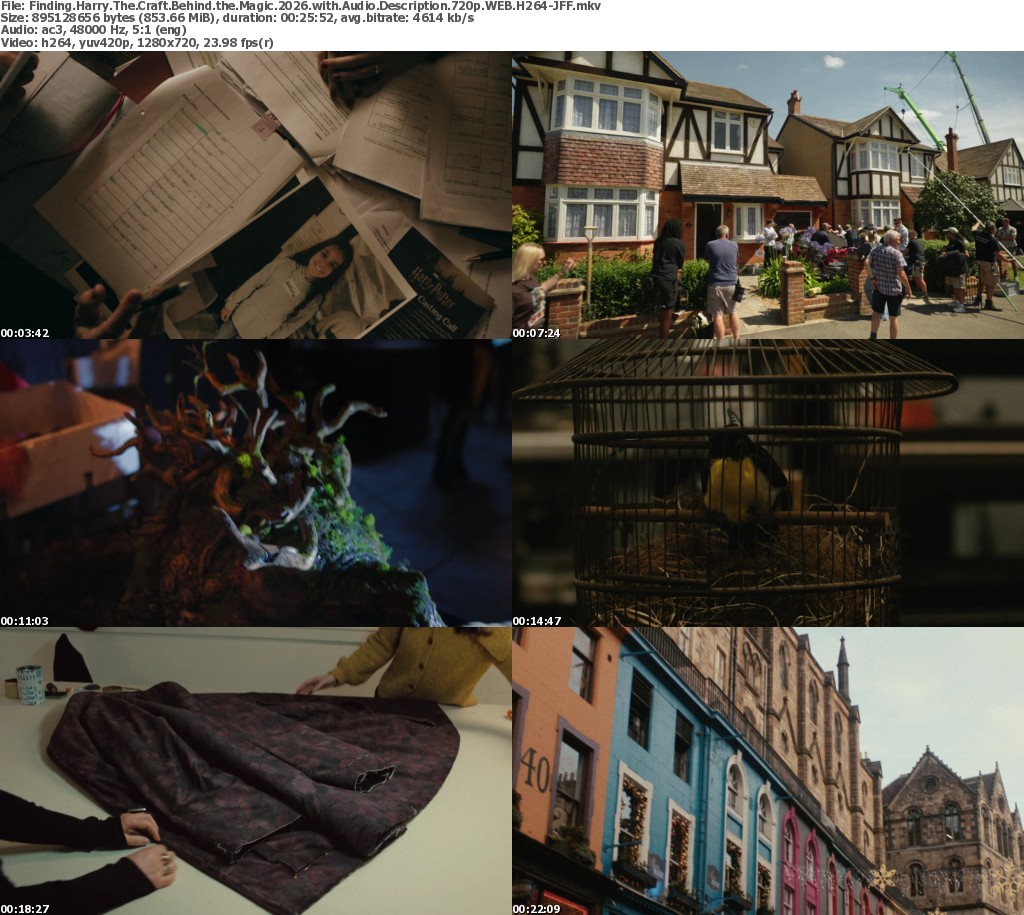Select the Video h264 info line
Screen dimensions: 1024x915
pos(137,42)
